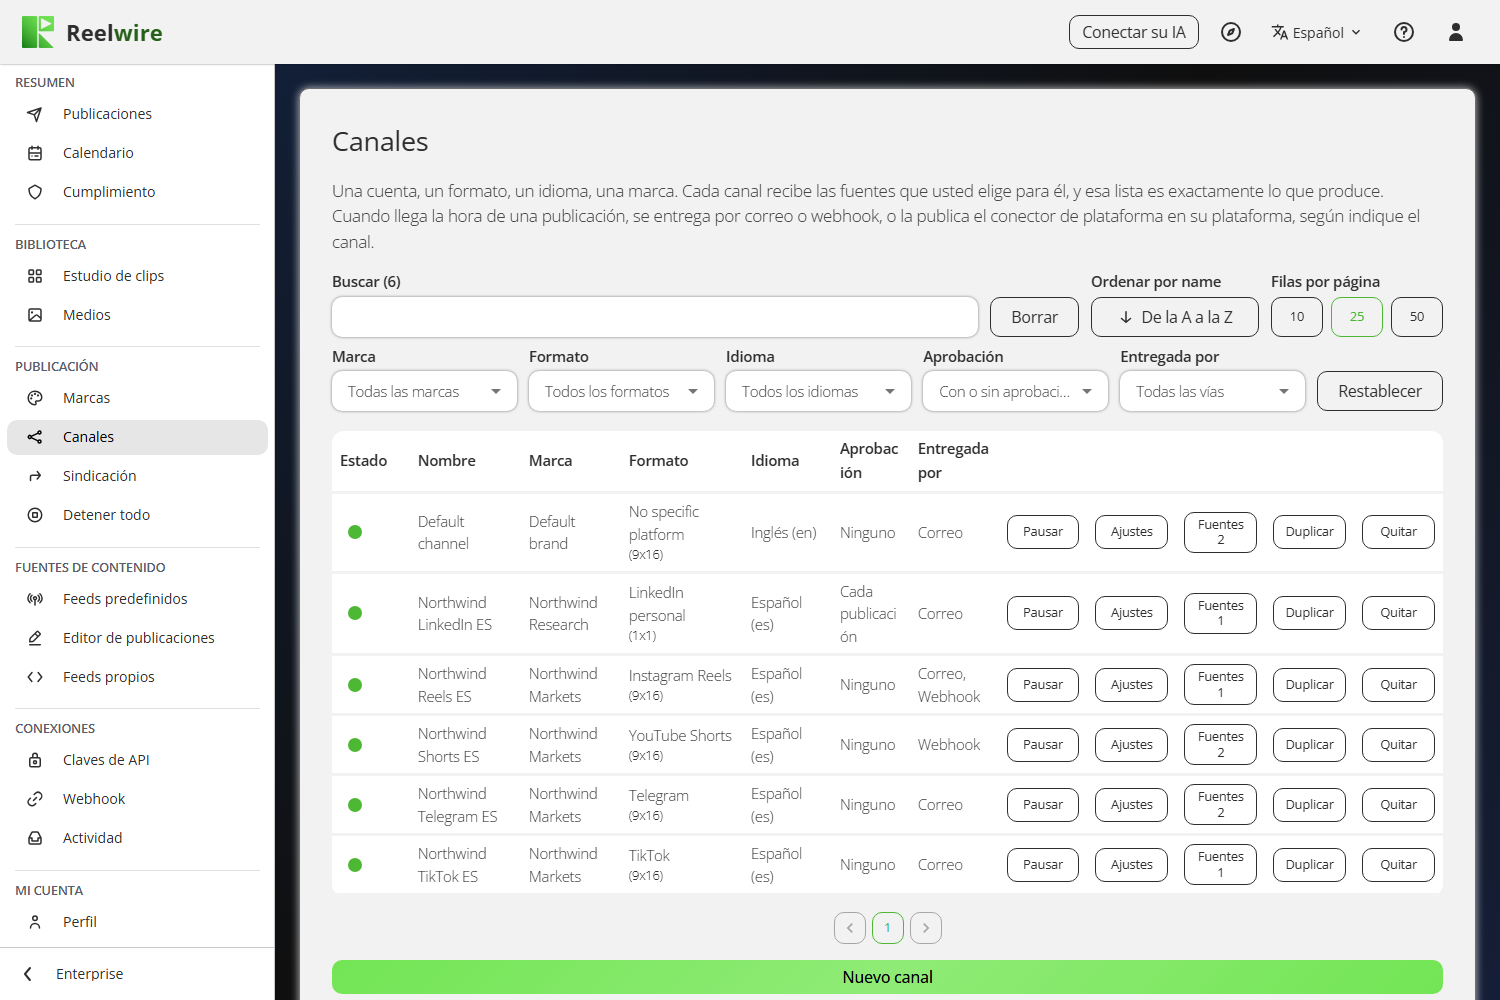Focus the Buscar search field

655,317
